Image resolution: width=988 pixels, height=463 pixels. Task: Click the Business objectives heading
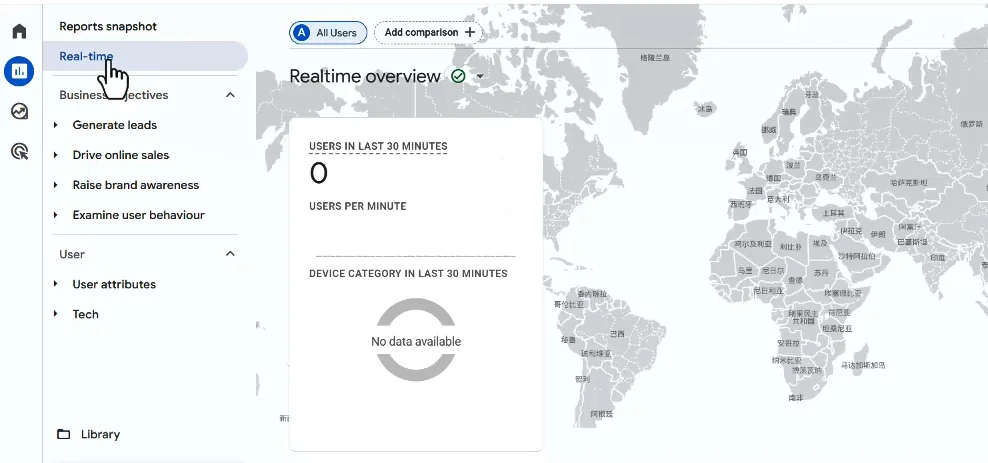point(113,95)
